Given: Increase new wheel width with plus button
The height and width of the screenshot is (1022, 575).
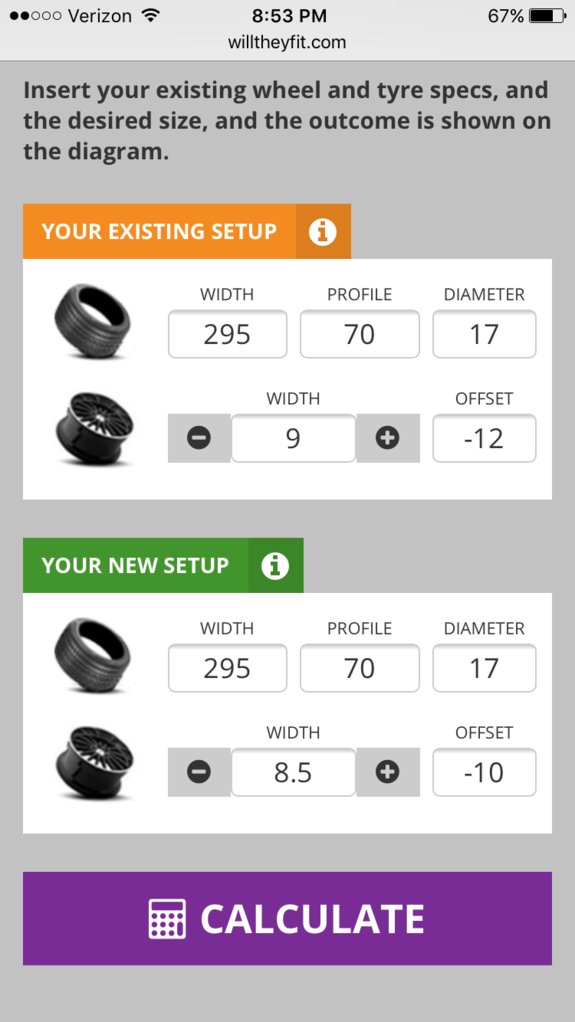Looking at the screenshot, I should 388,772.
